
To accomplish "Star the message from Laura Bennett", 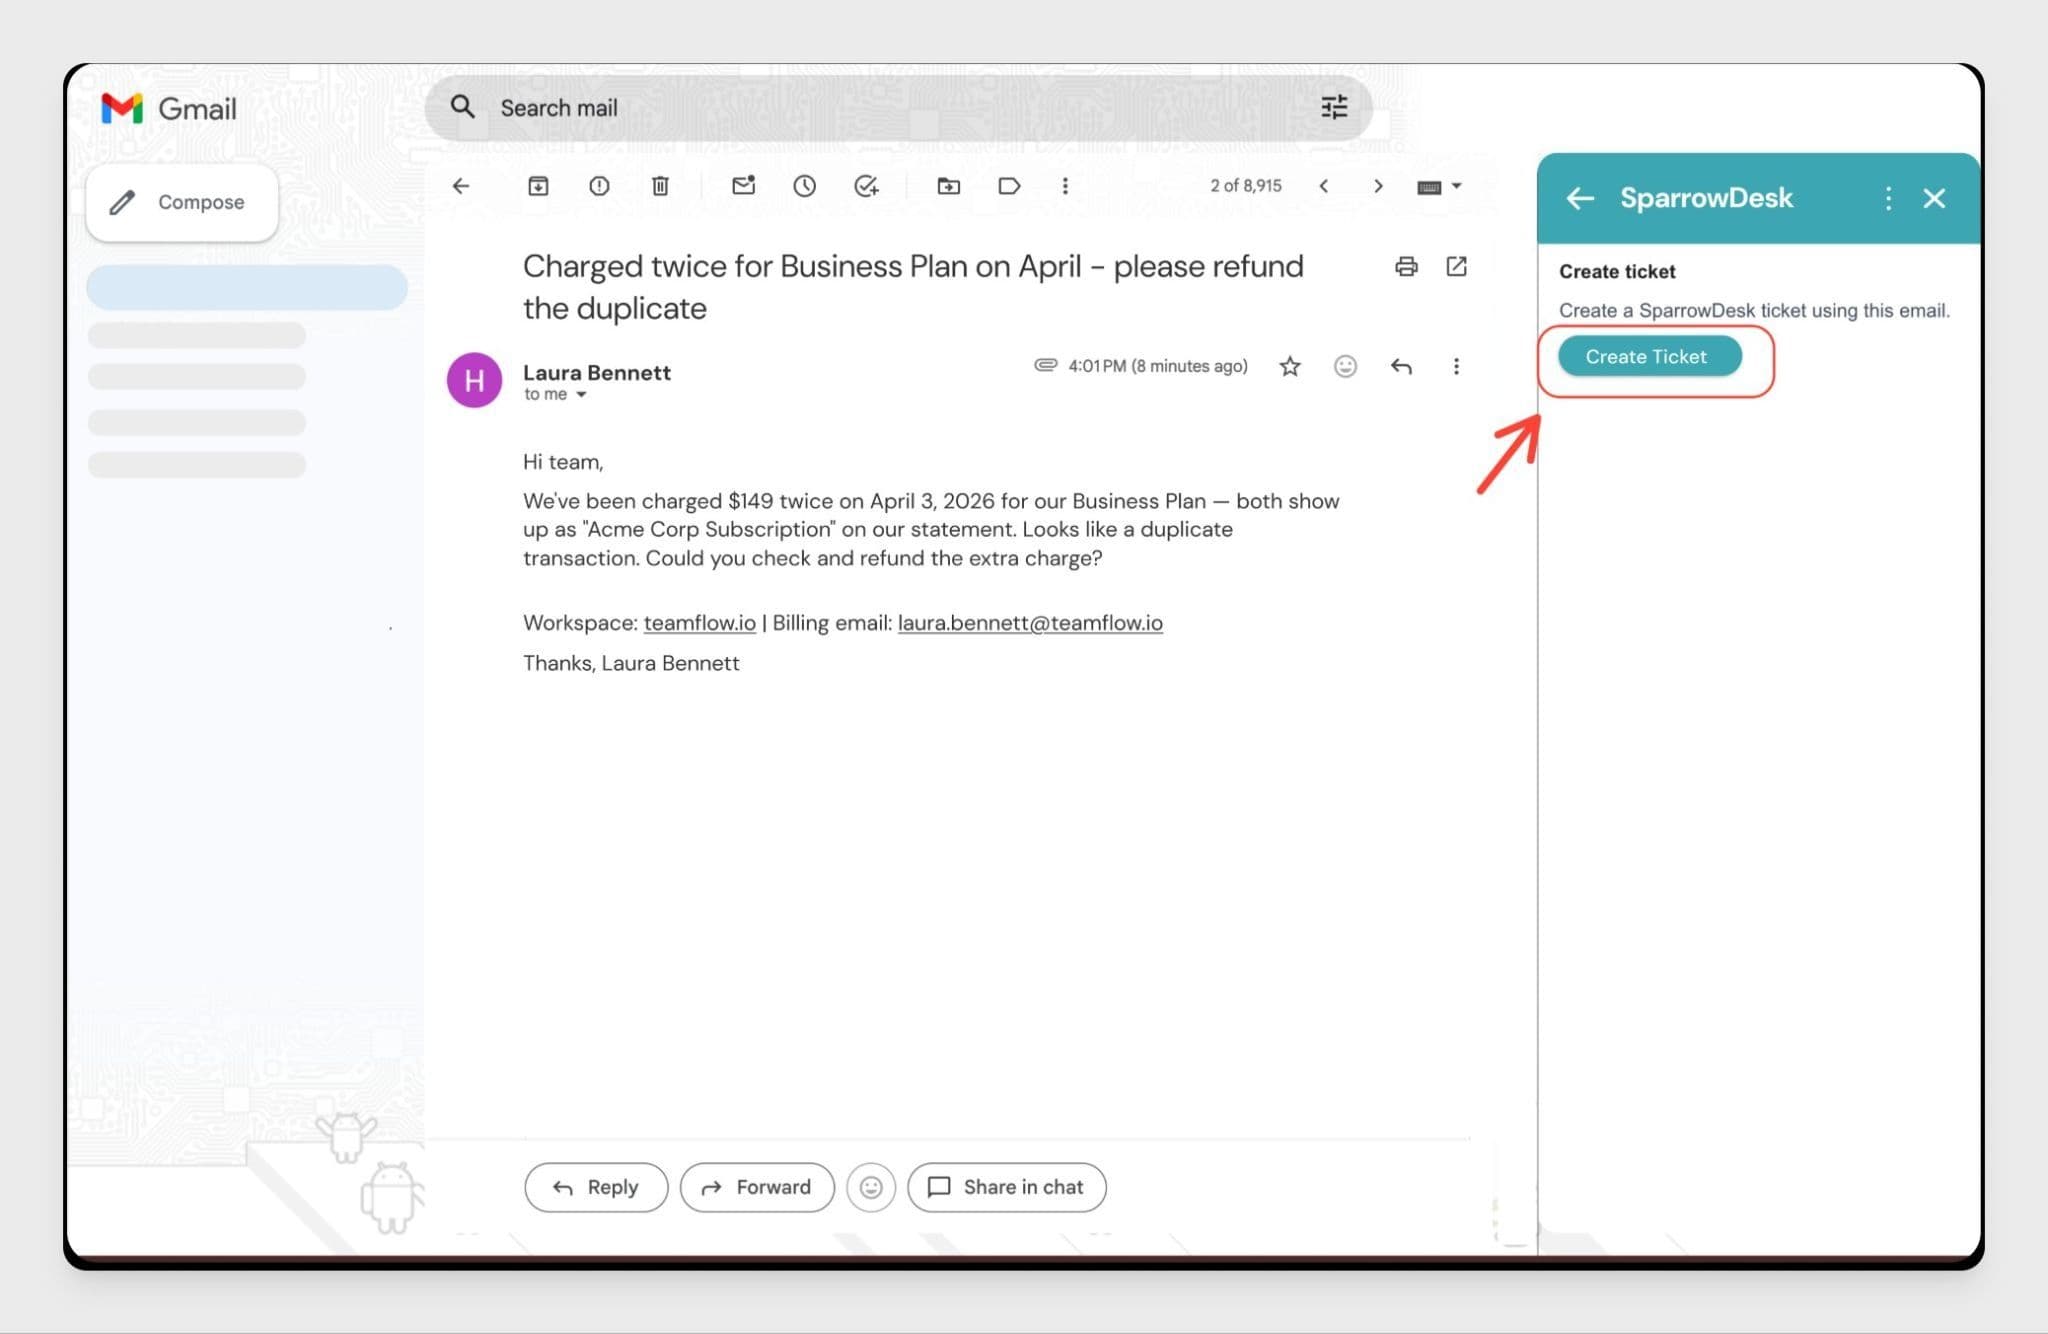I will 1290,367.
